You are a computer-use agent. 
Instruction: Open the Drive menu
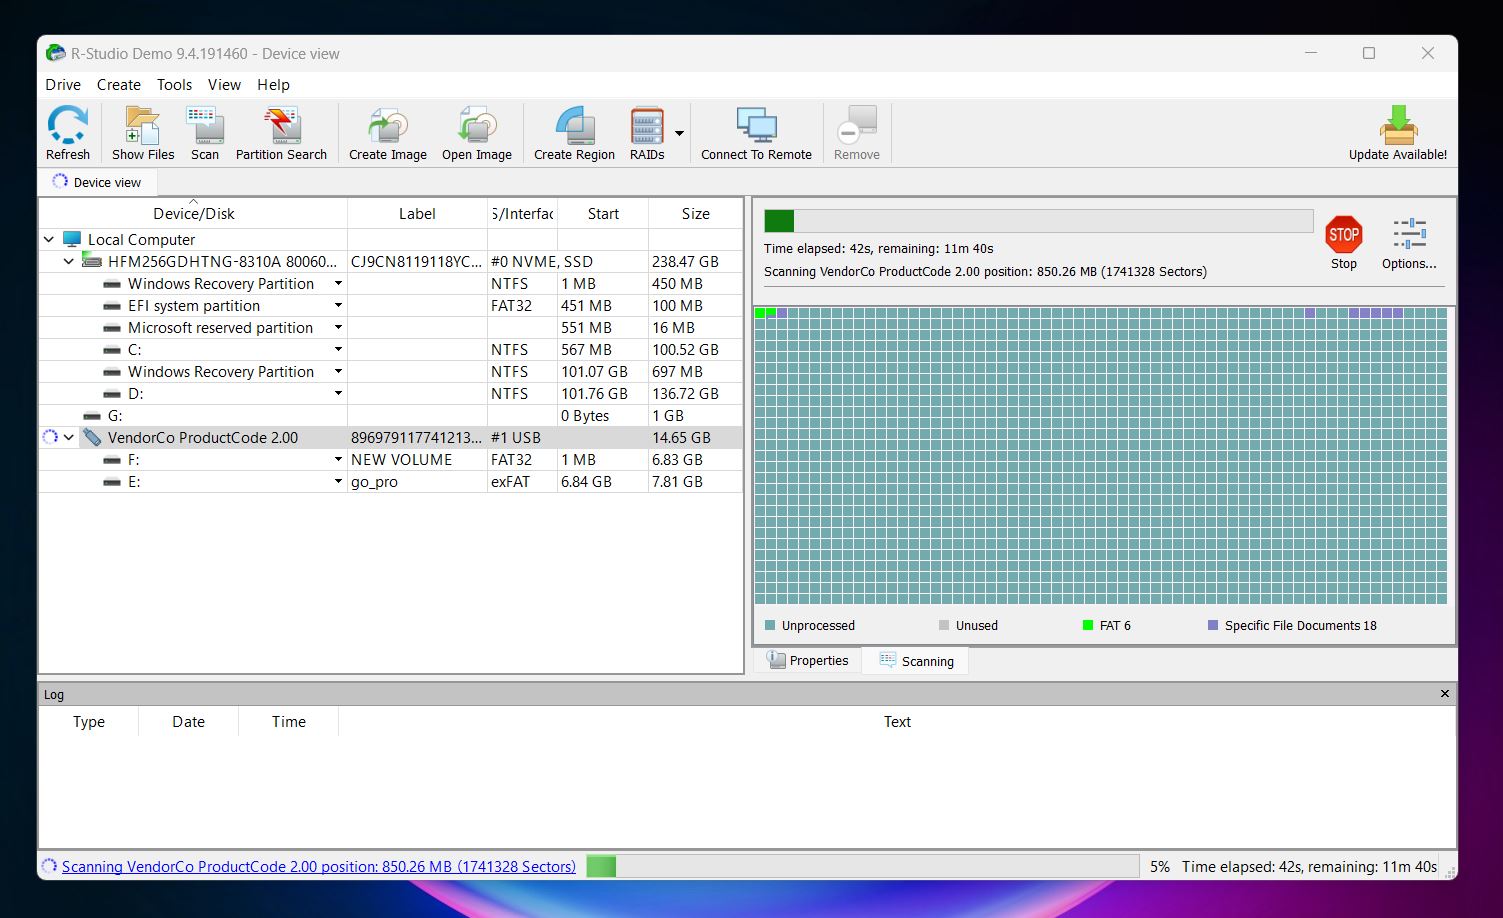(63, 85)
